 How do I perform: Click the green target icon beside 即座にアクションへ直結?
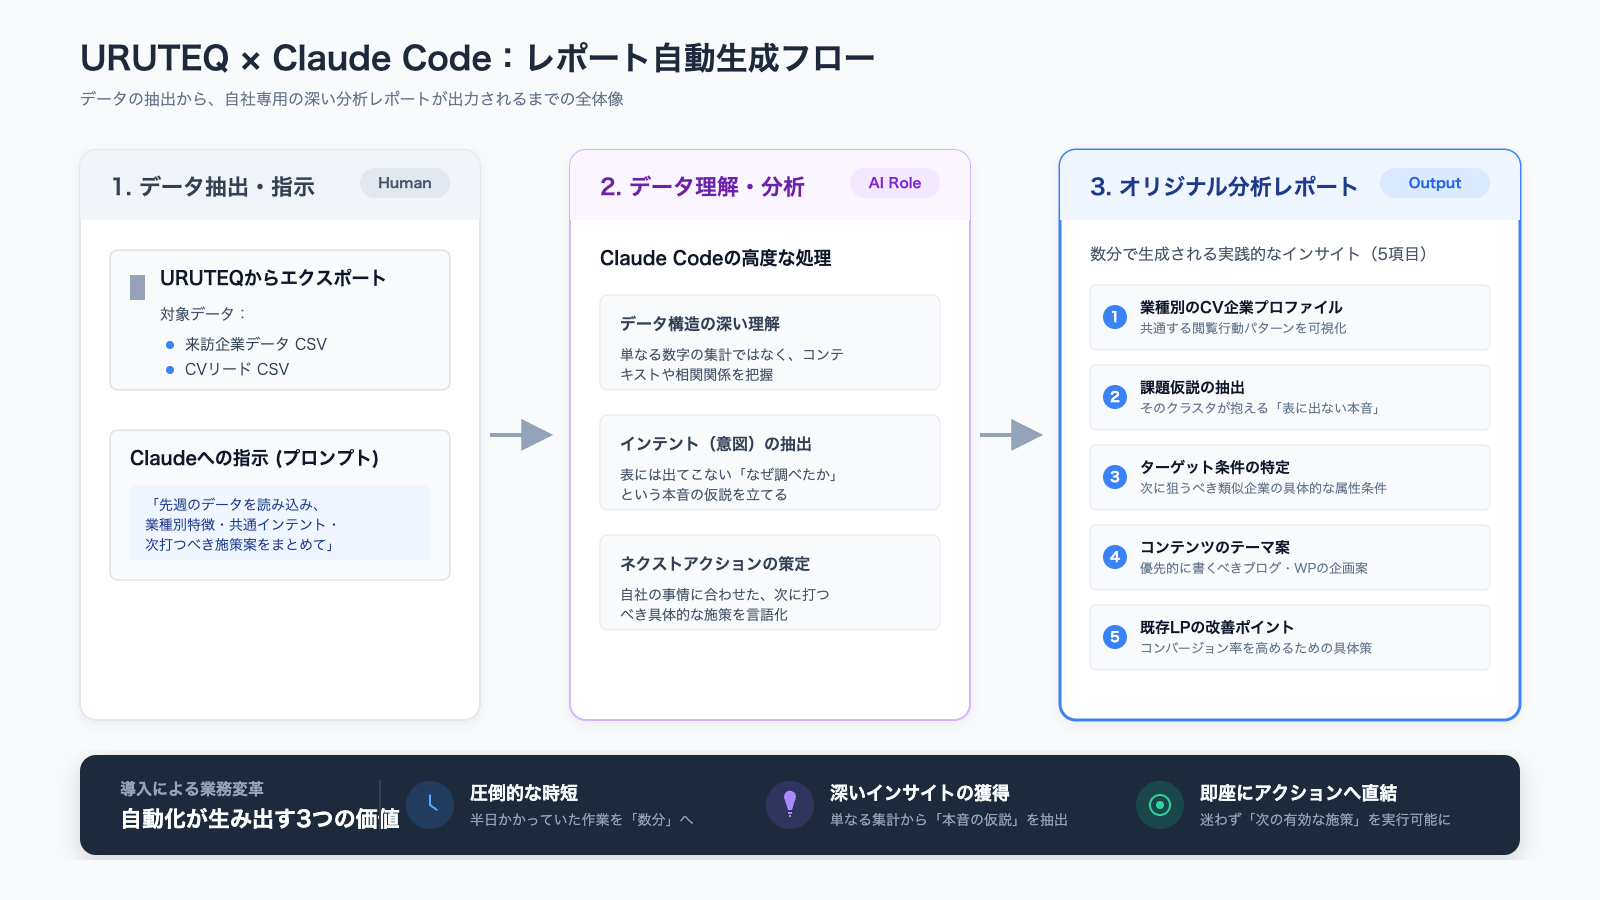tap(1160, 805)
